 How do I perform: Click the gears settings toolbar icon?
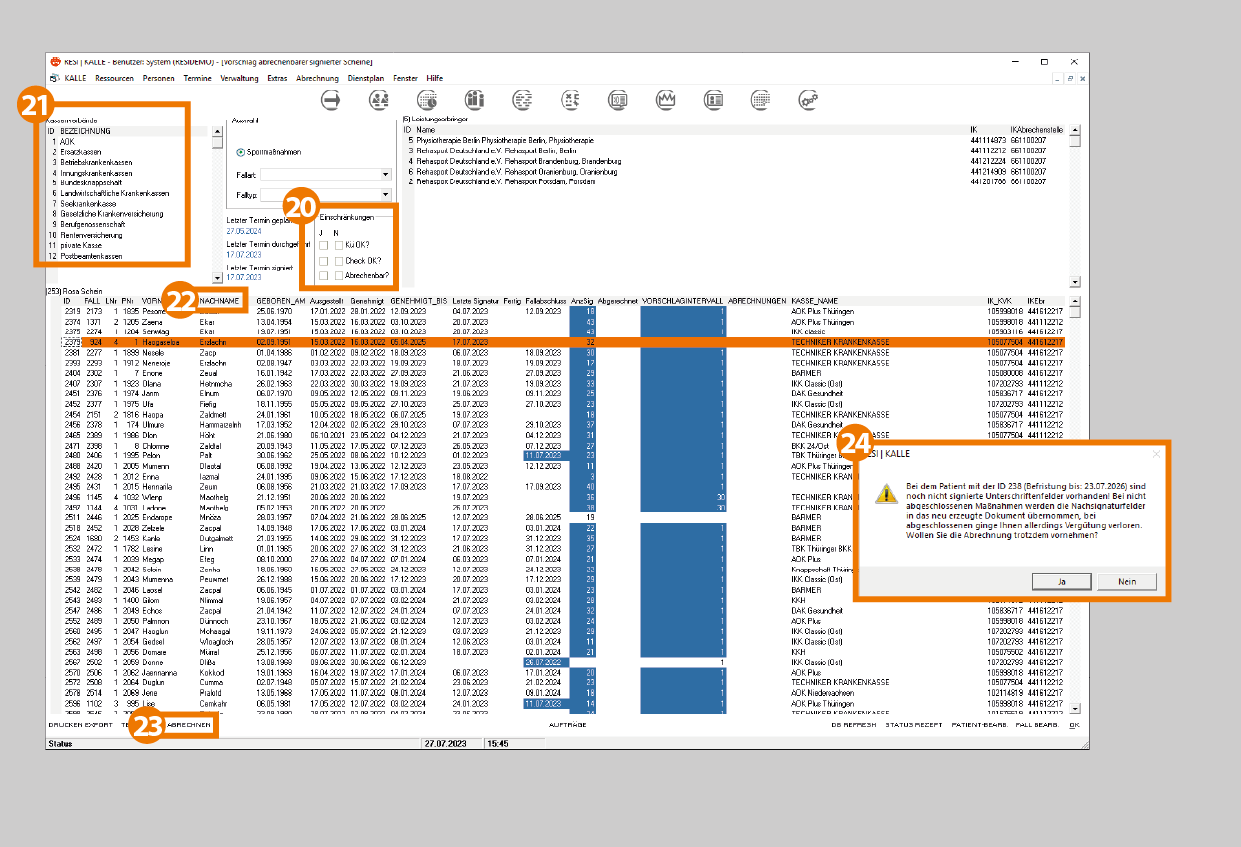[x=808, y=100]
